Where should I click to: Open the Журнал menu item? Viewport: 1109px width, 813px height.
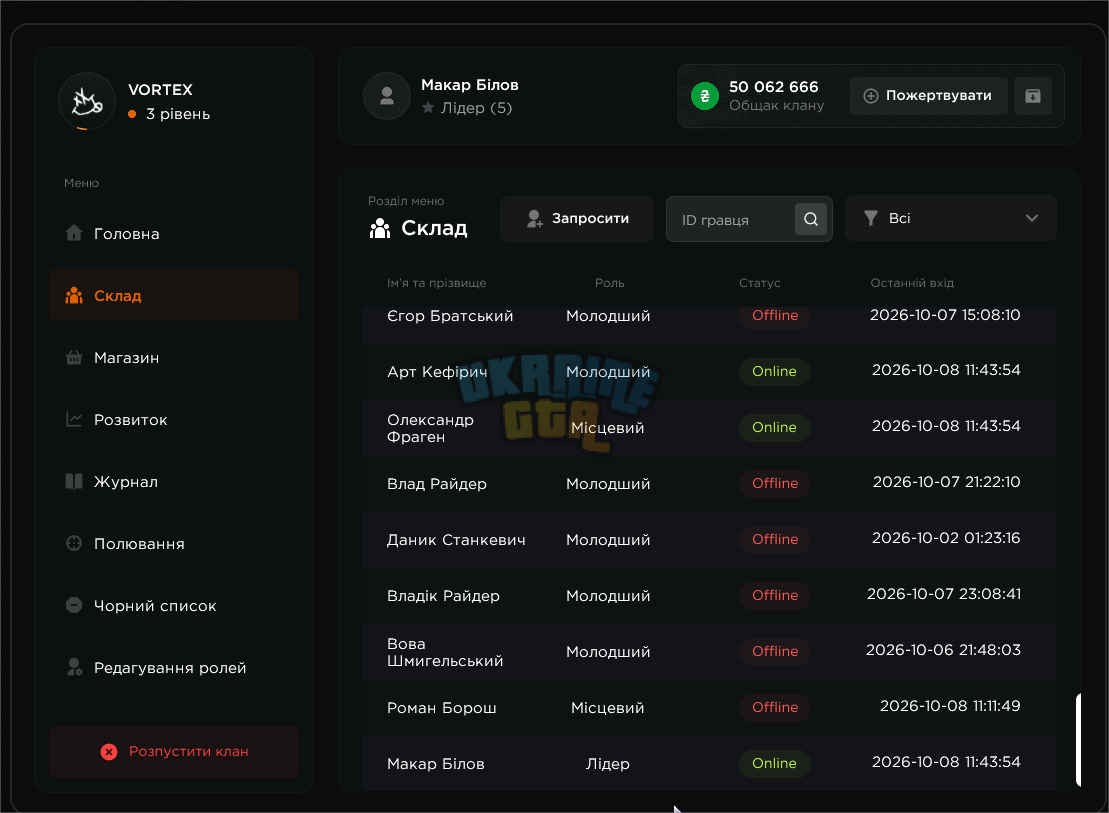[174, 482]
